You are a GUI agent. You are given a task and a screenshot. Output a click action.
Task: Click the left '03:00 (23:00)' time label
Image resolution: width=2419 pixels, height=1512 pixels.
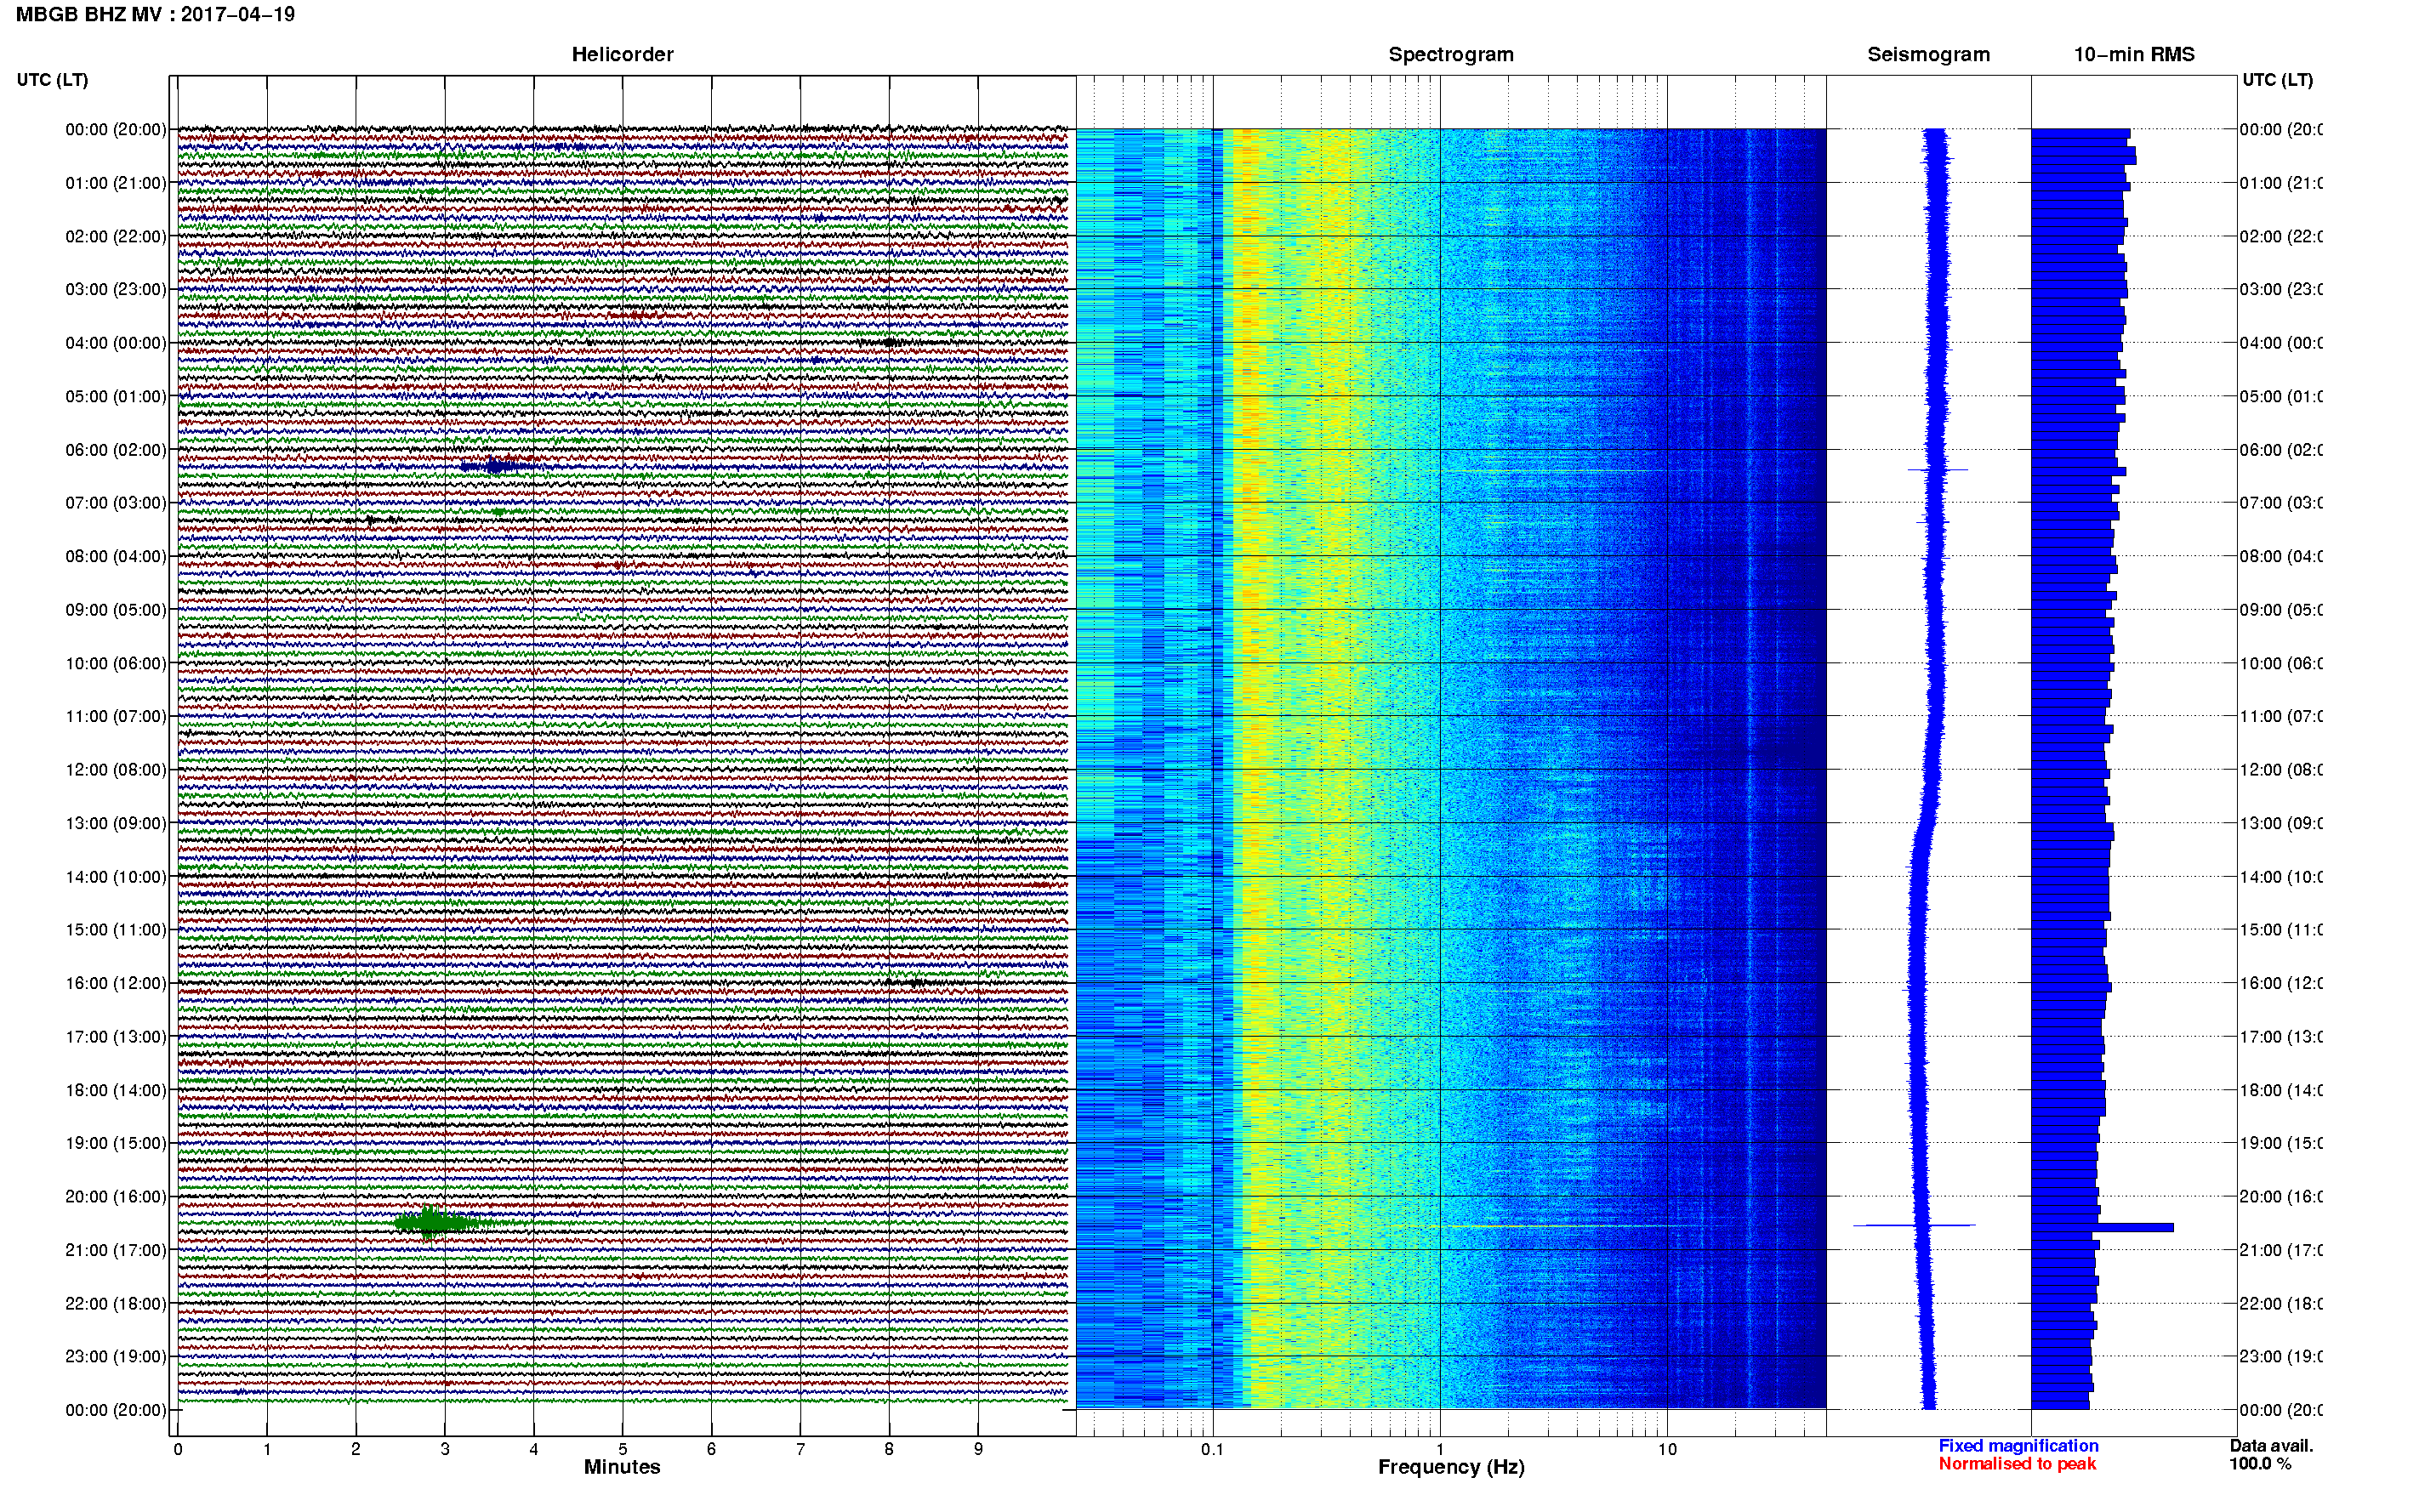[x=116, y=289]
